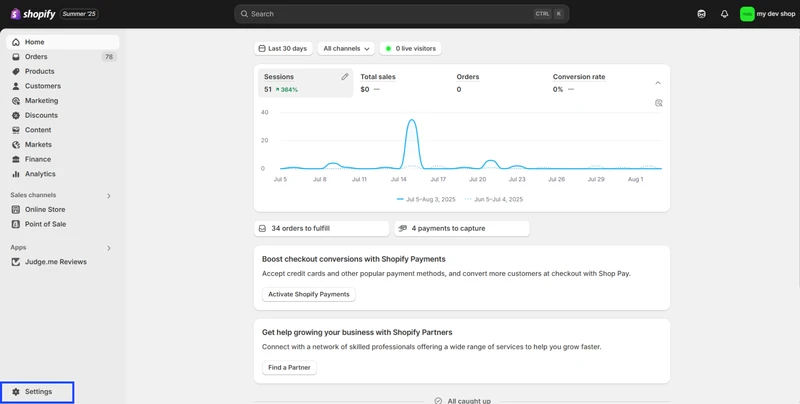Image resolution: width=800 pixels, height=404 pixels.
Task: Open Content in the sidebar
Action: (x=63, y=130)
